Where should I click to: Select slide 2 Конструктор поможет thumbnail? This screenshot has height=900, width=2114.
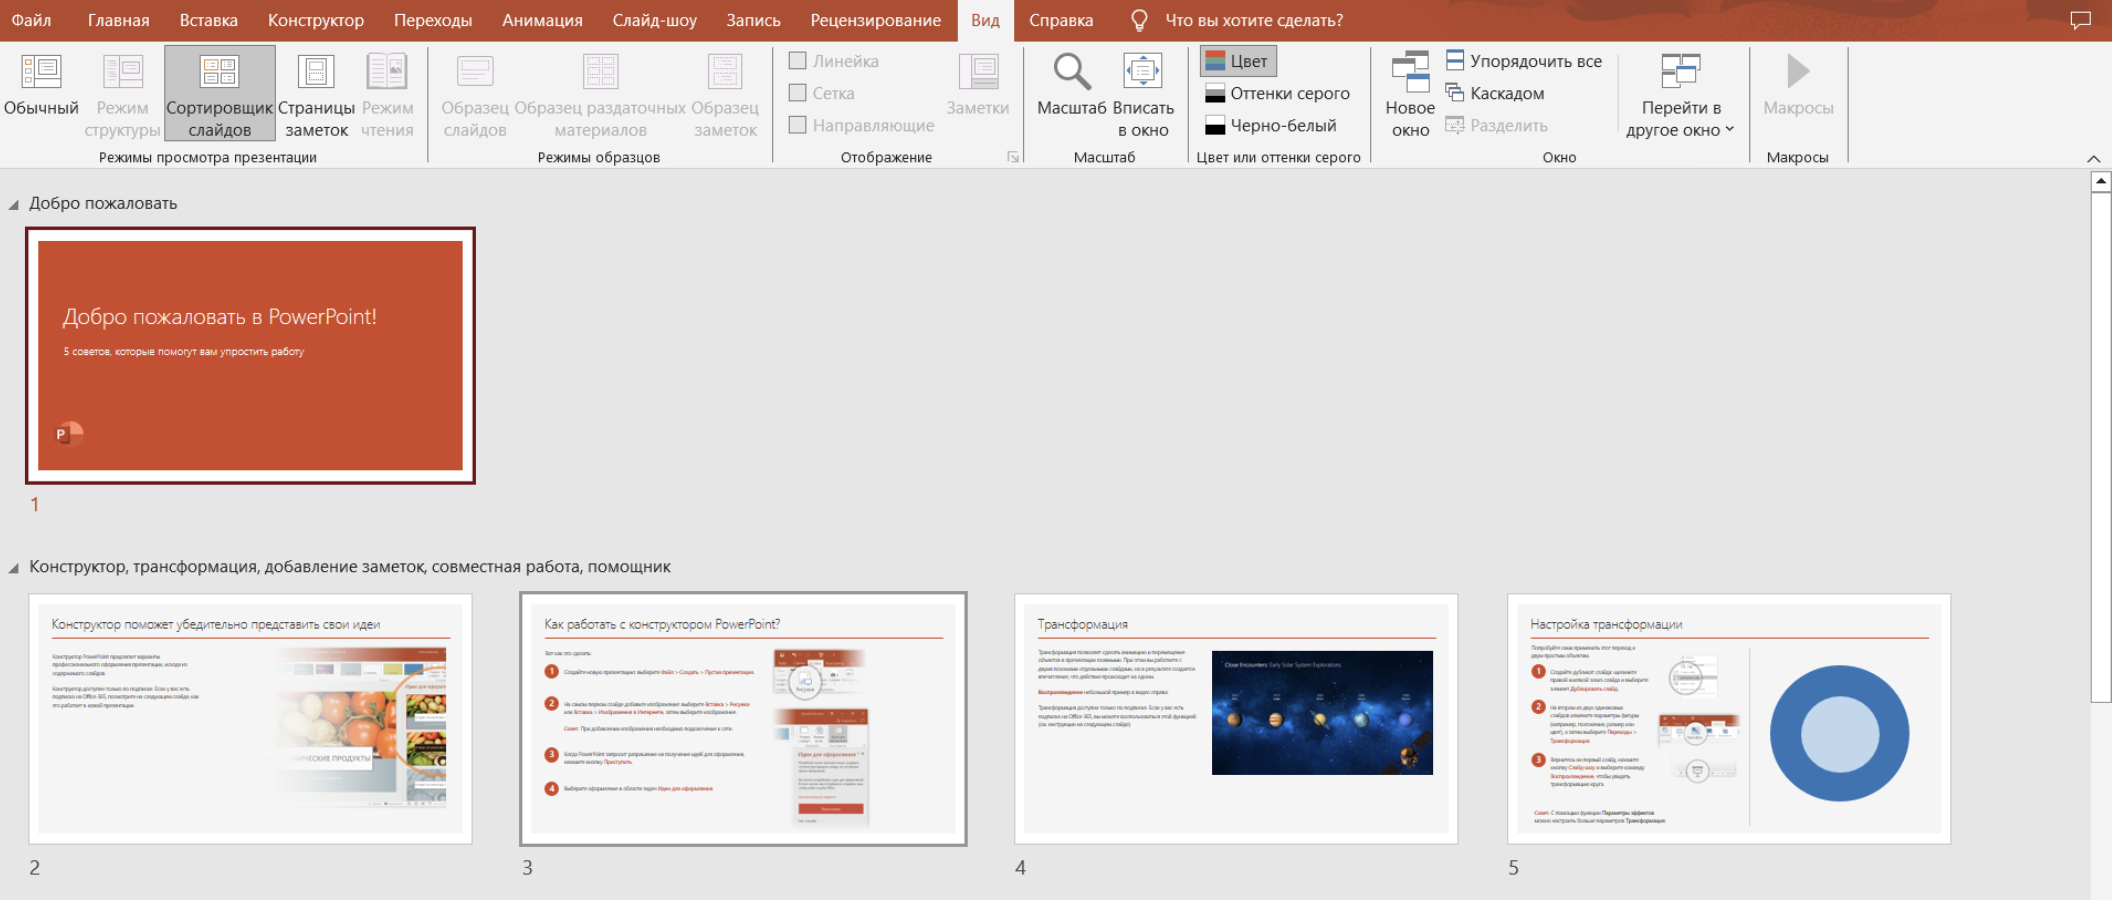pos(250,719)
